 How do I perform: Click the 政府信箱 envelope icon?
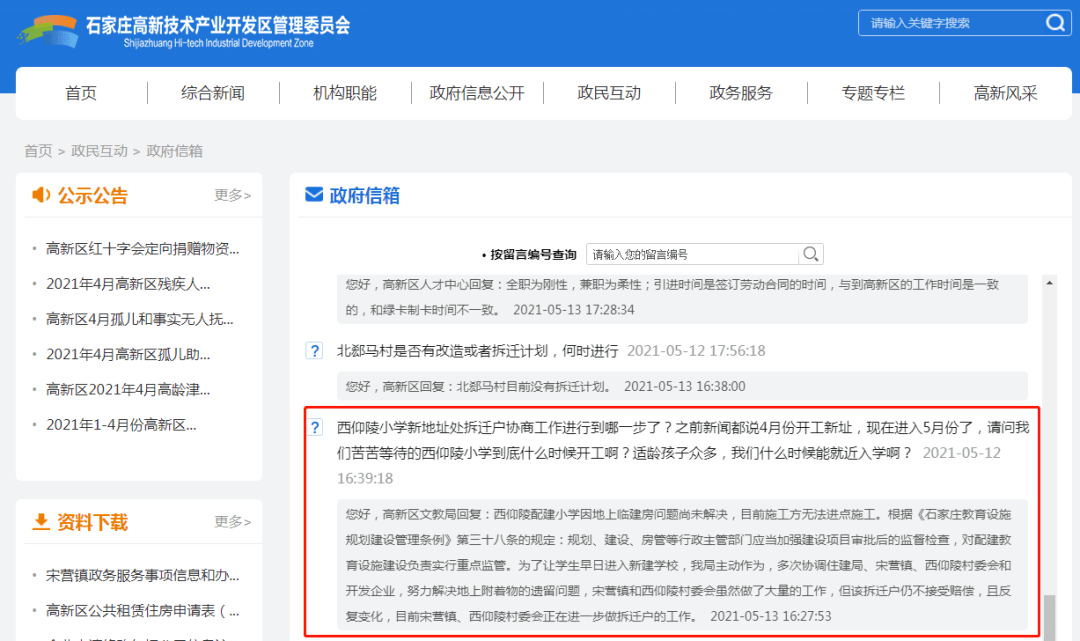point(312,195)
